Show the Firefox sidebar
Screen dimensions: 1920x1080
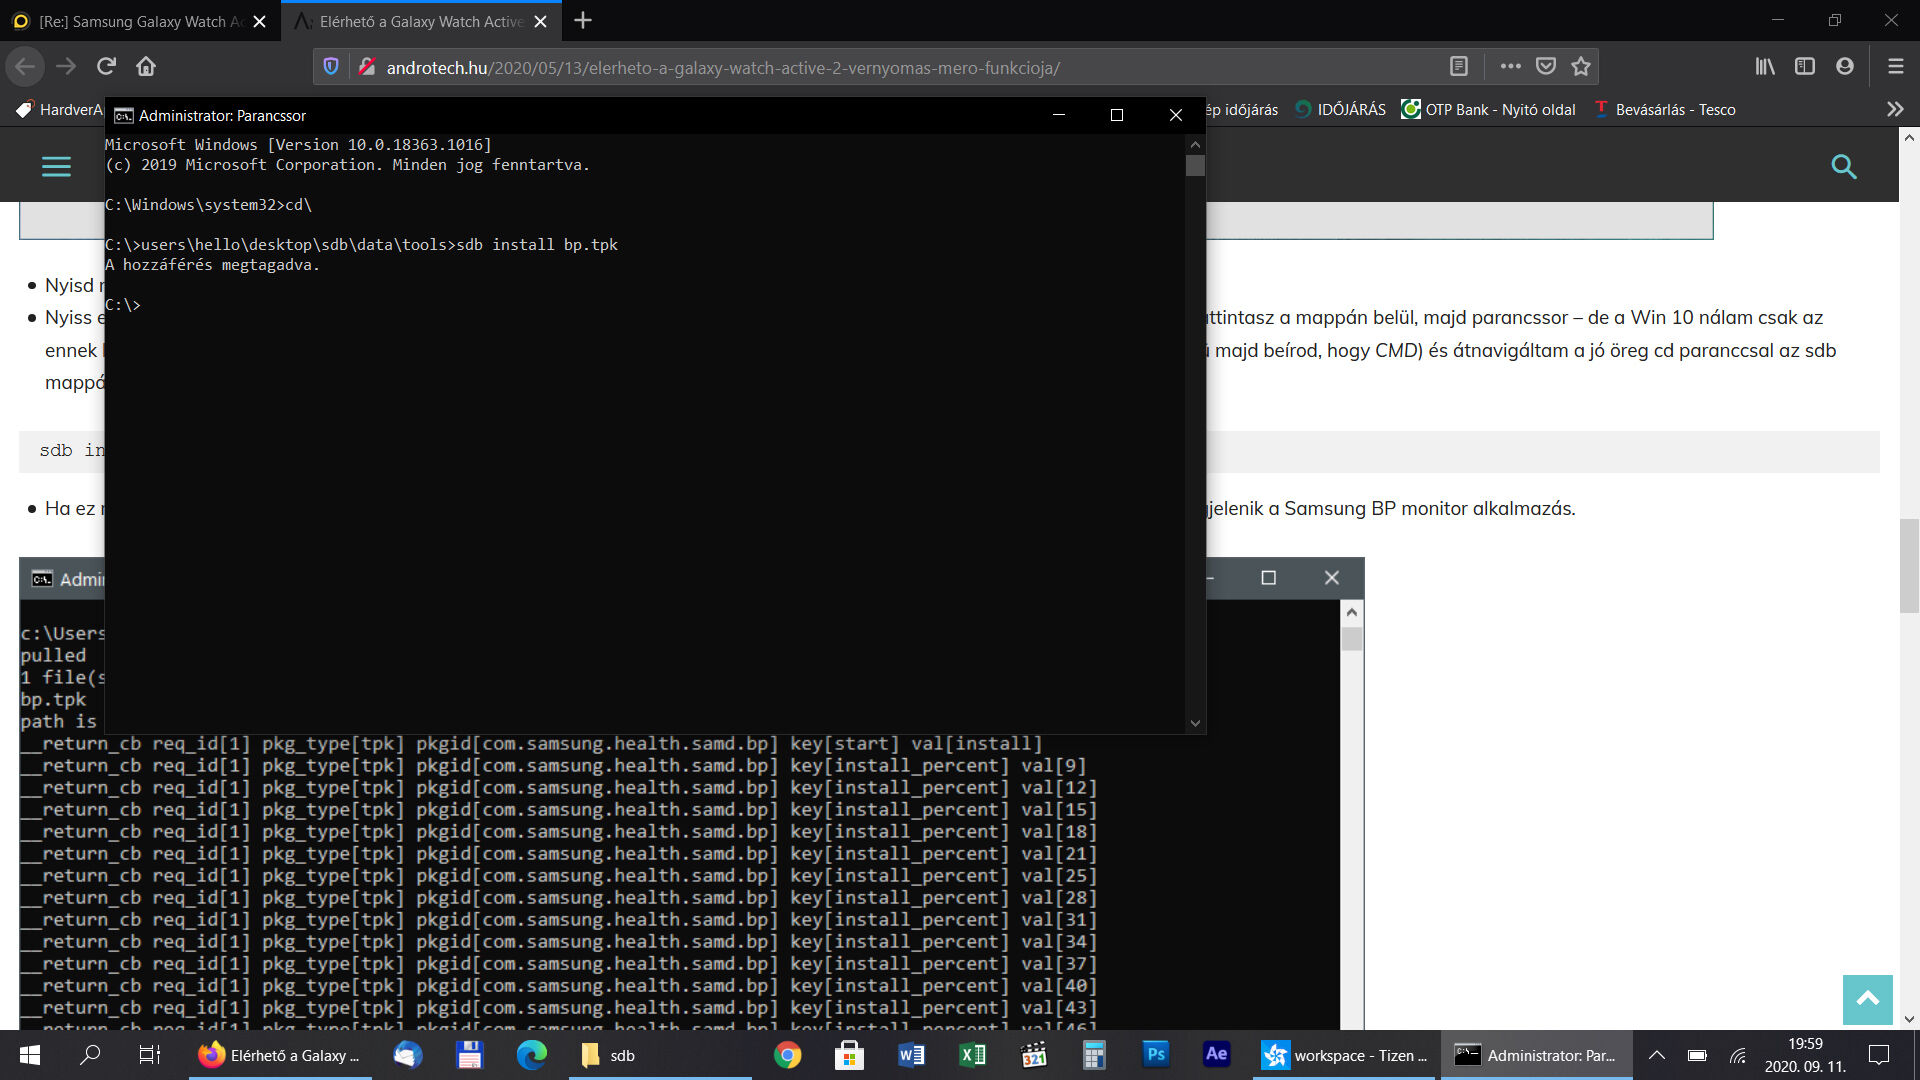coord(1805,67)
